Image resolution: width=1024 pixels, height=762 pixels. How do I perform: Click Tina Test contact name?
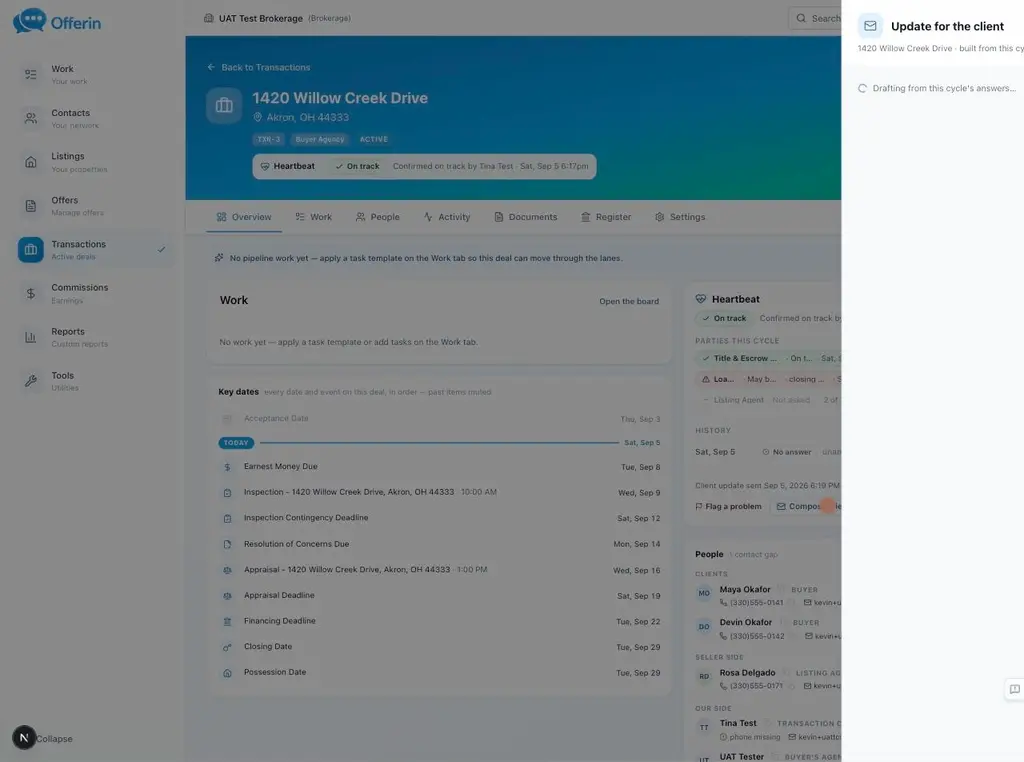pos(738,723)
